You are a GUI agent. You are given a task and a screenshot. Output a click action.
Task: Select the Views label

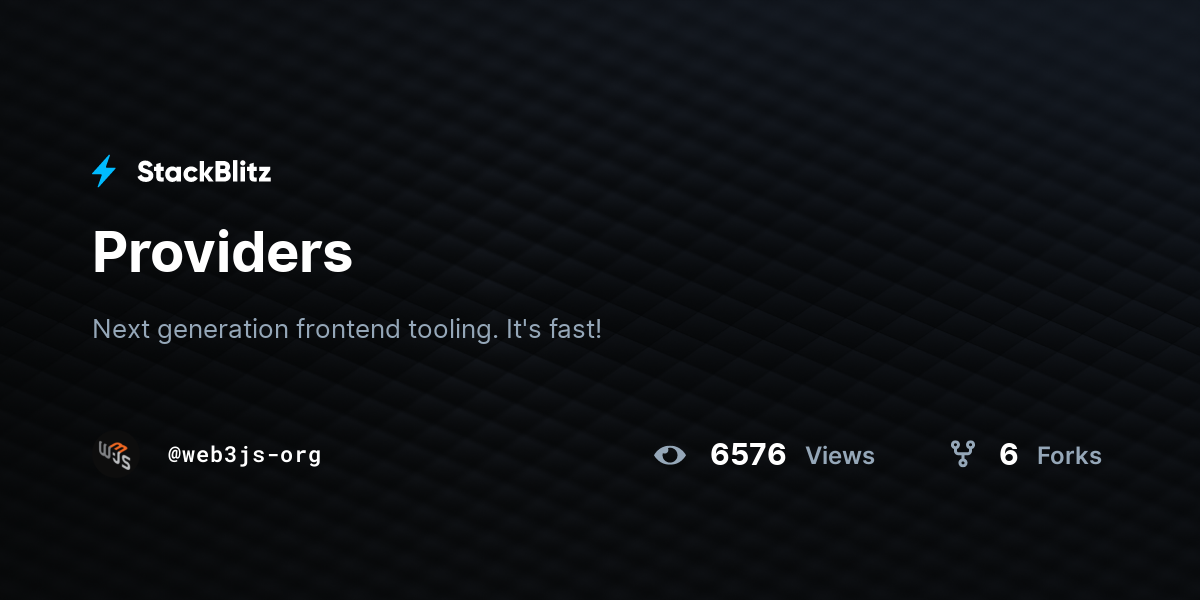pos(840,456)
